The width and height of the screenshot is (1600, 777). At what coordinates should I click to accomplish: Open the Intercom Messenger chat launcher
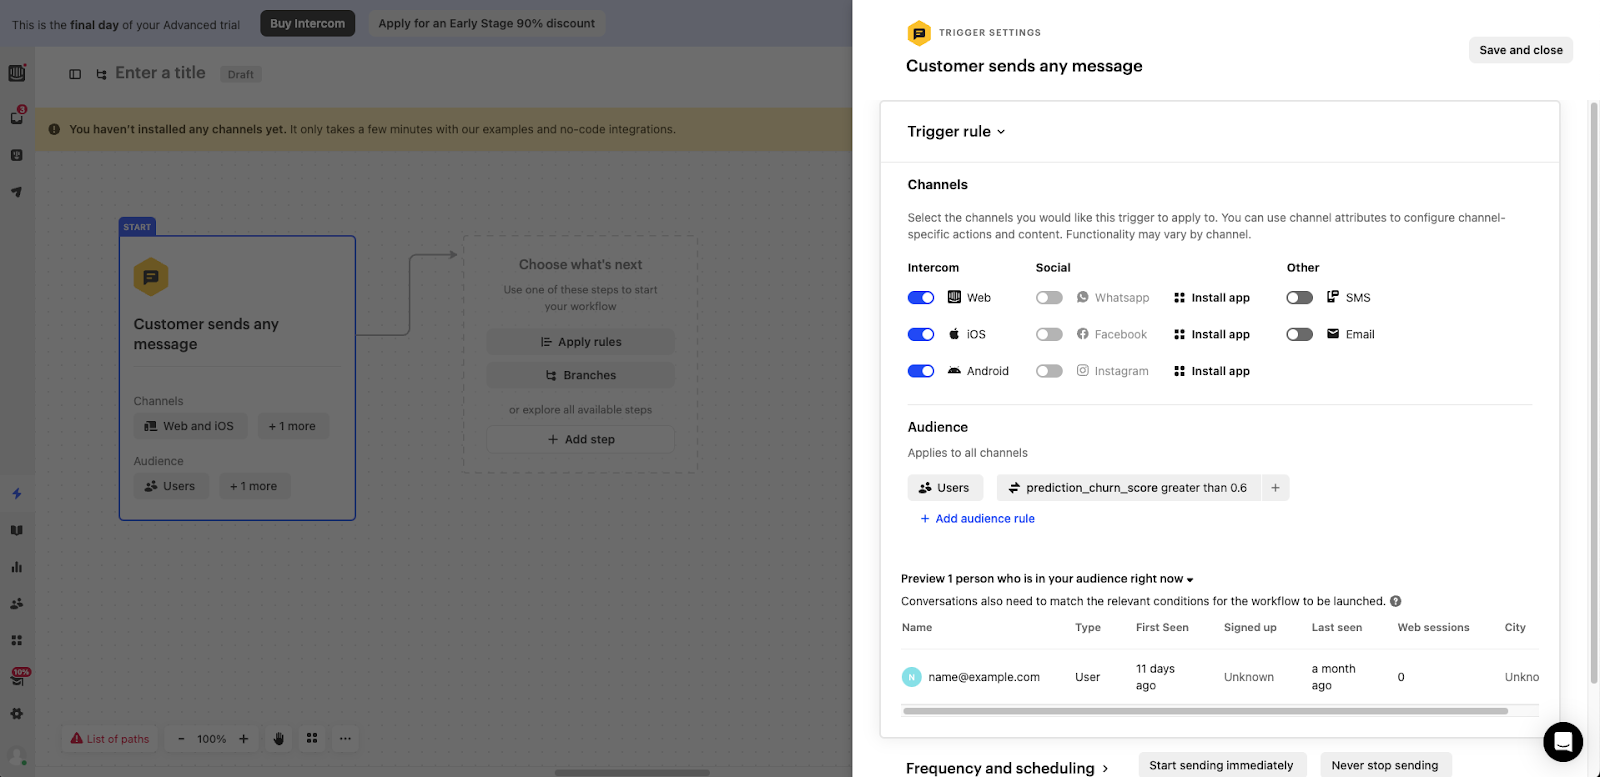[x=1563, y=742]
